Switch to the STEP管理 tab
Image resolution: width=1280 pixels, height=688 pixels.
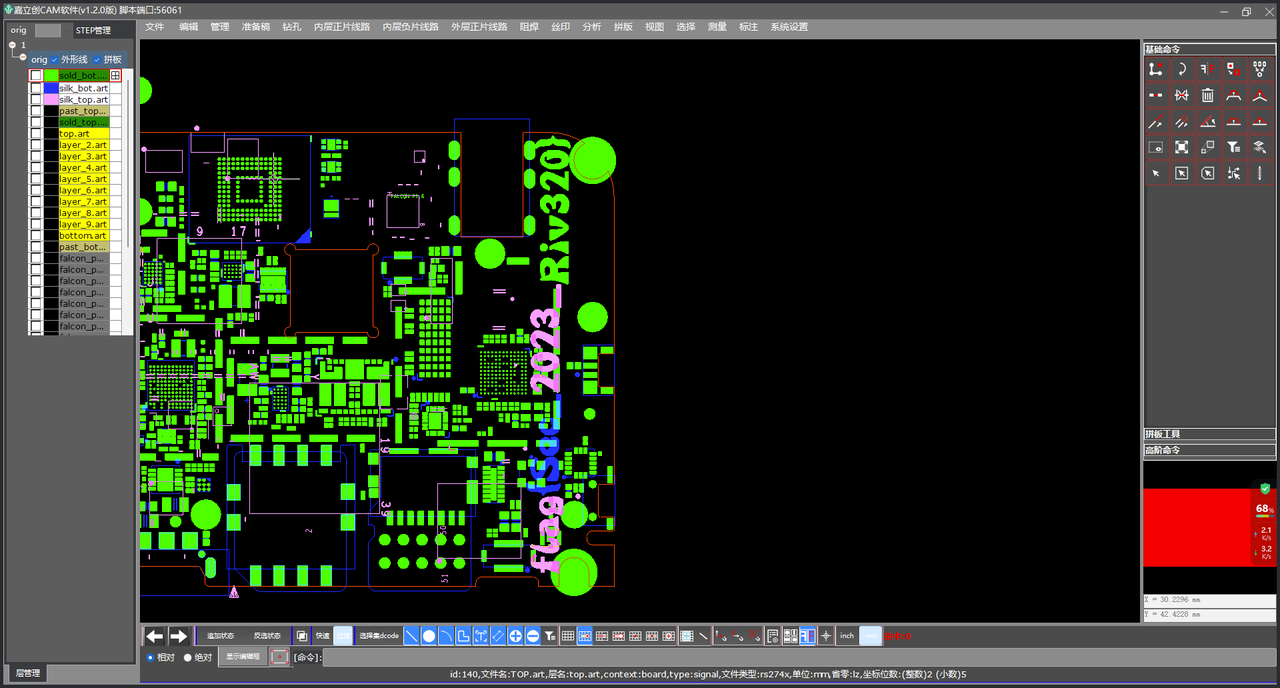click(93, 30)
